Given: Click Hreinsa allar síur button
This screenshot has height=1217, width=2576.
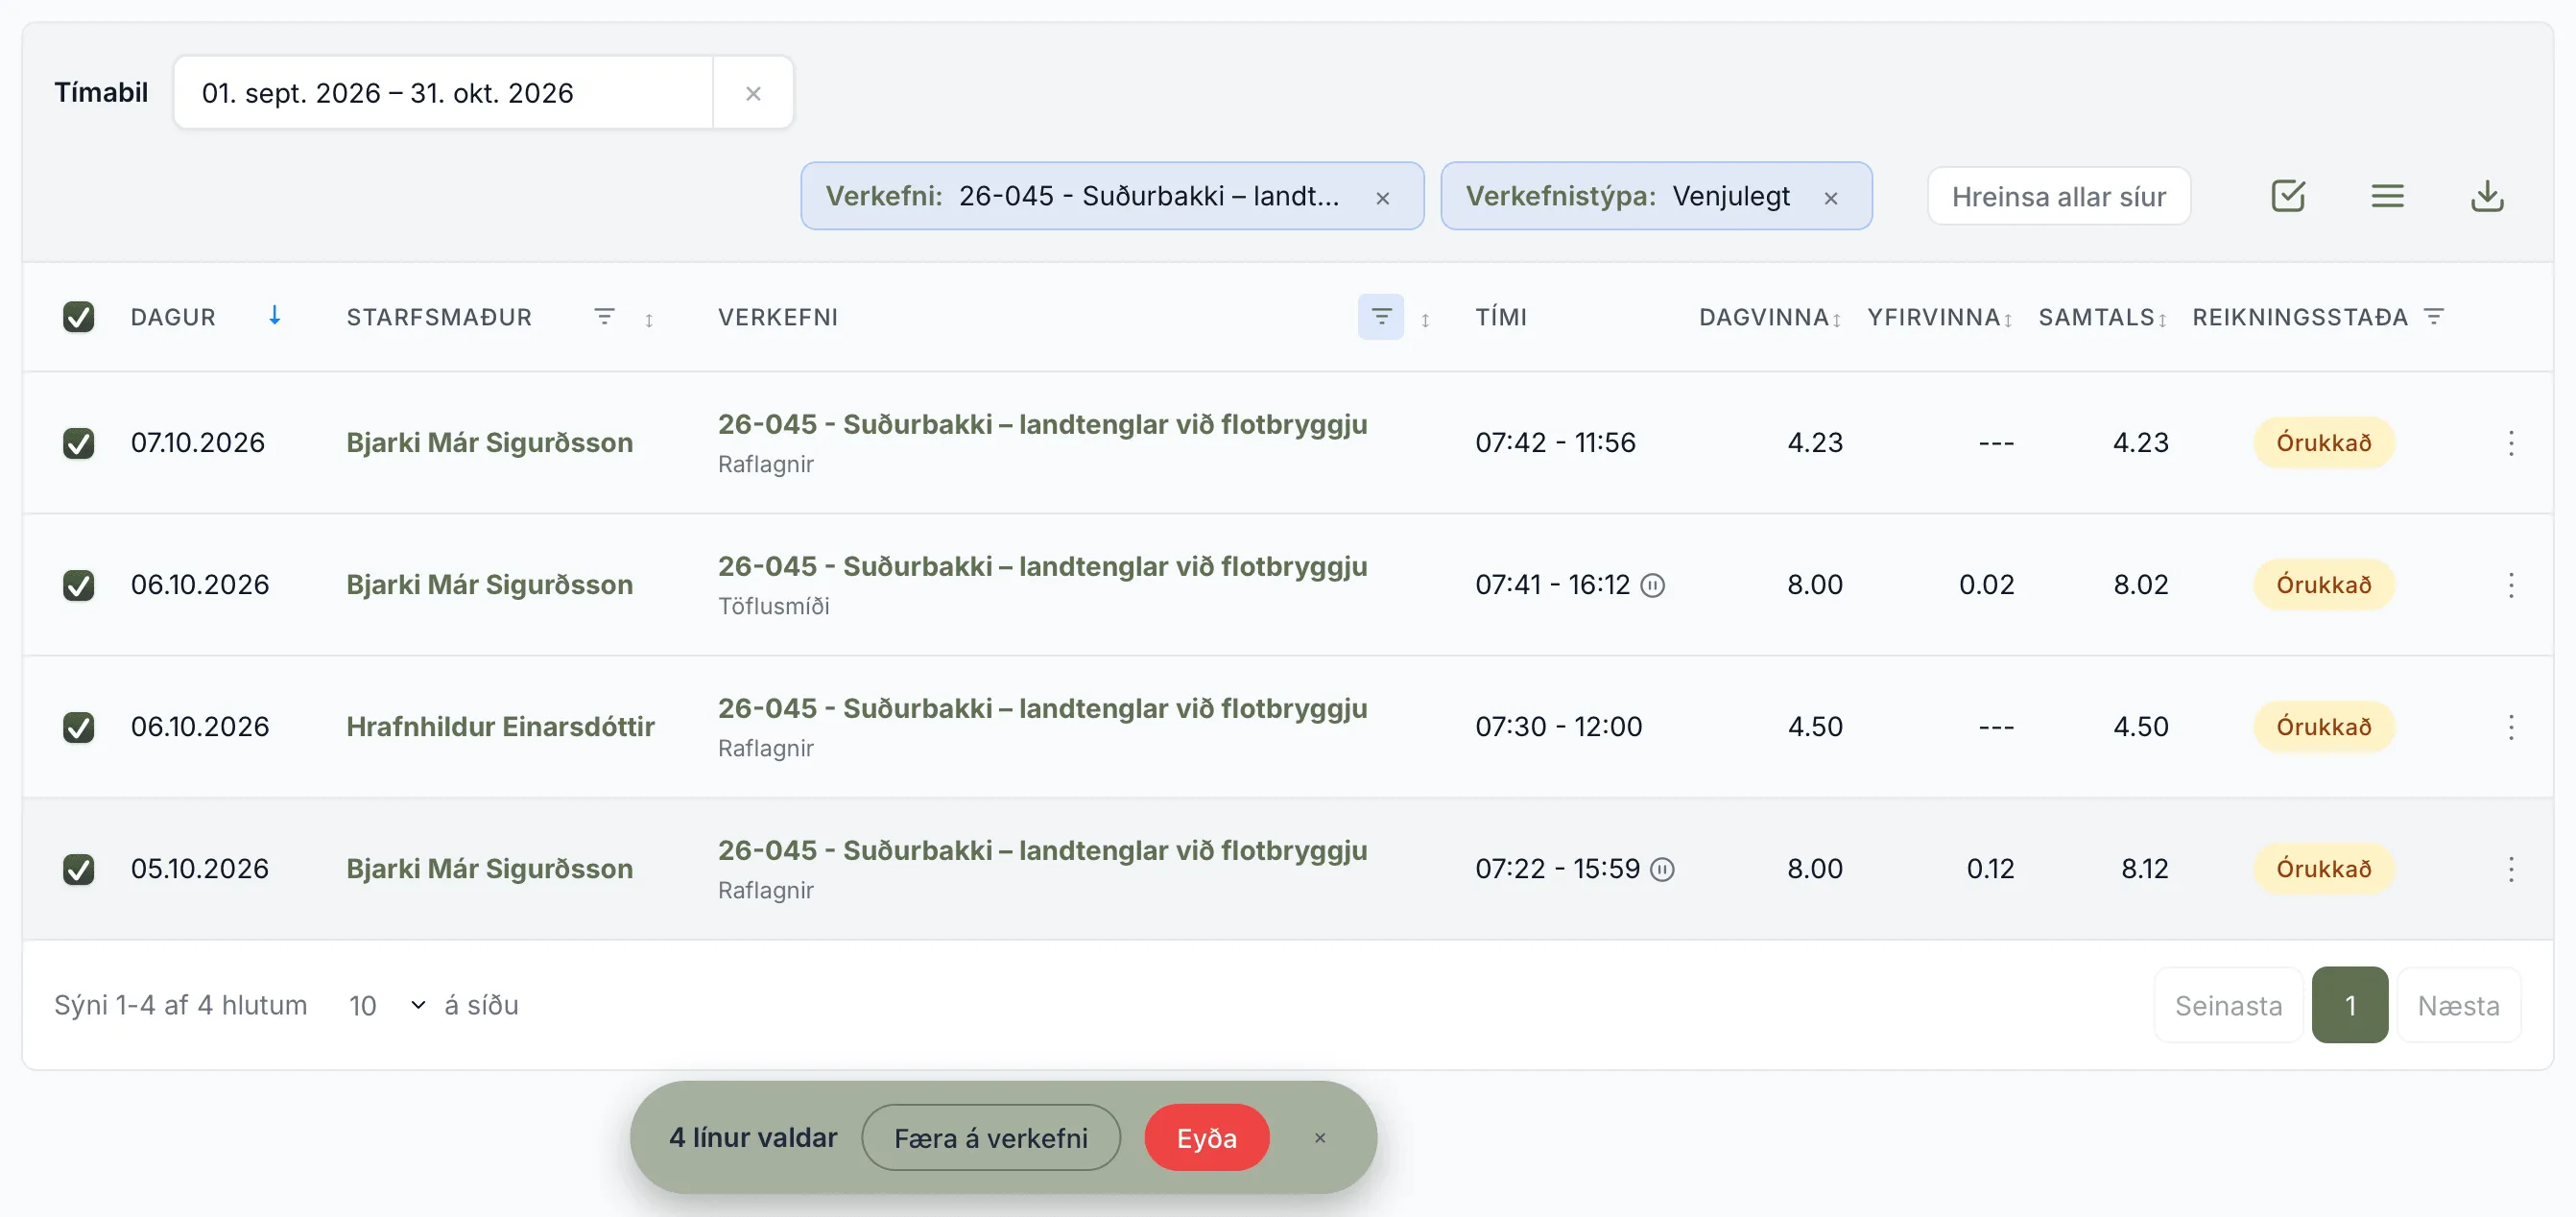Looking at the screenshot, I should pyautogui.click(x=2058, y=196).
